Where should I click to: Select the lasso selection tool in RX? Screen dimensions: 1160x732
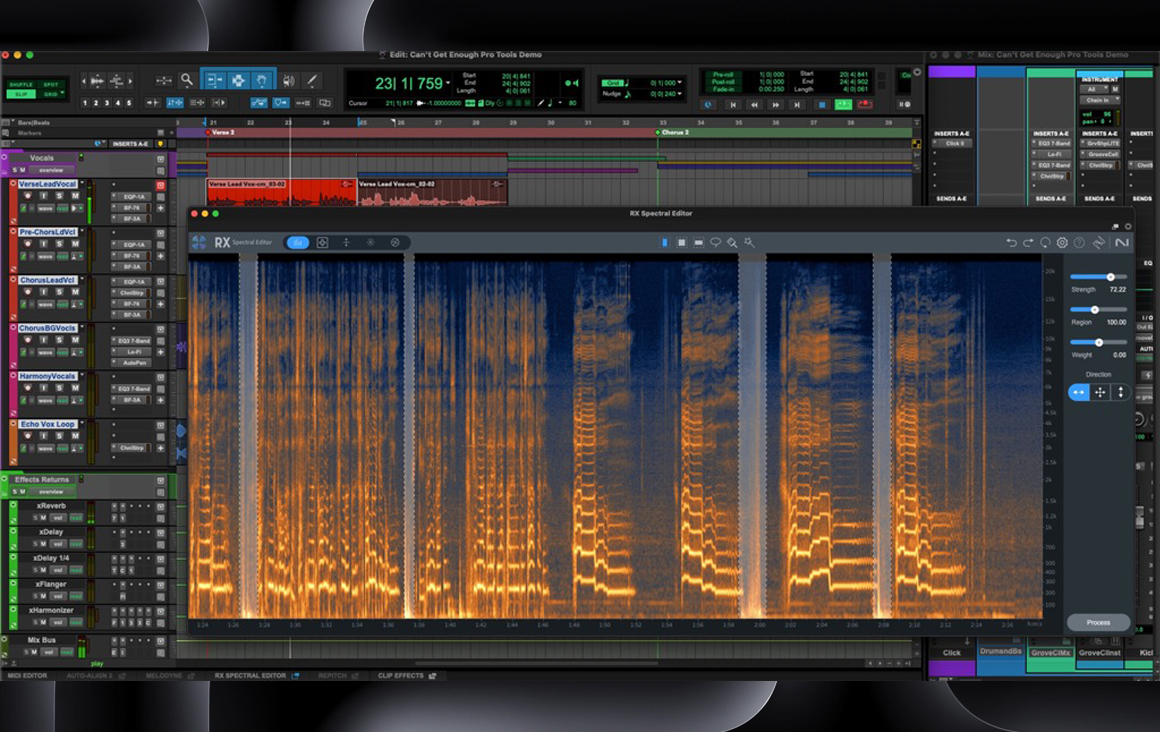coord(715,242)
